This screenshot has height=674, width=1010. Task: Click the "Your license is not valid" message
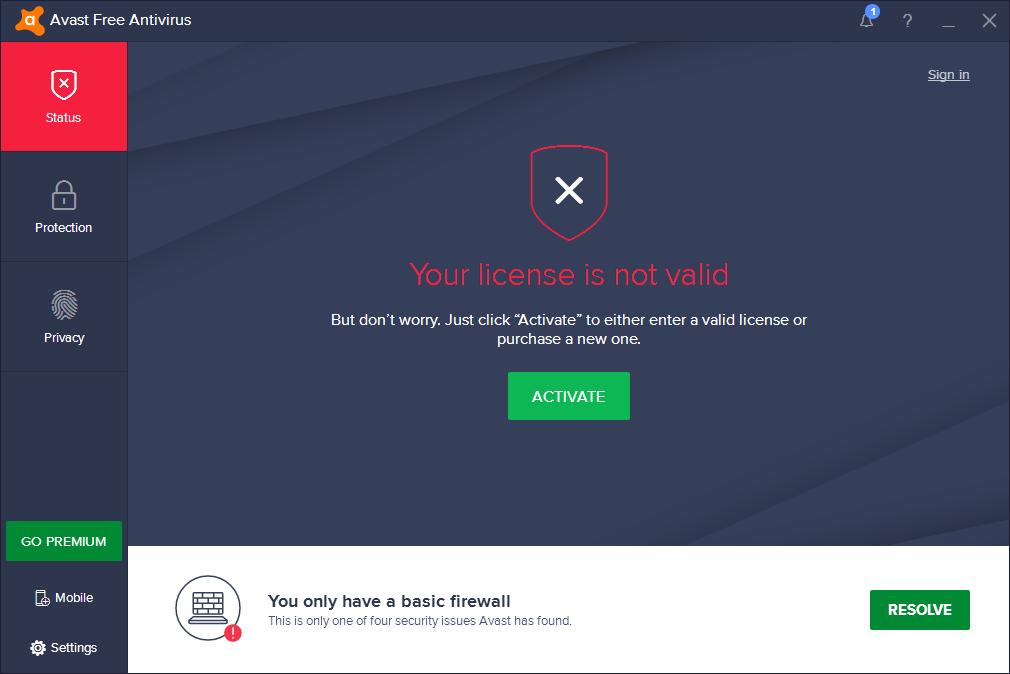(x=569, y=274)
